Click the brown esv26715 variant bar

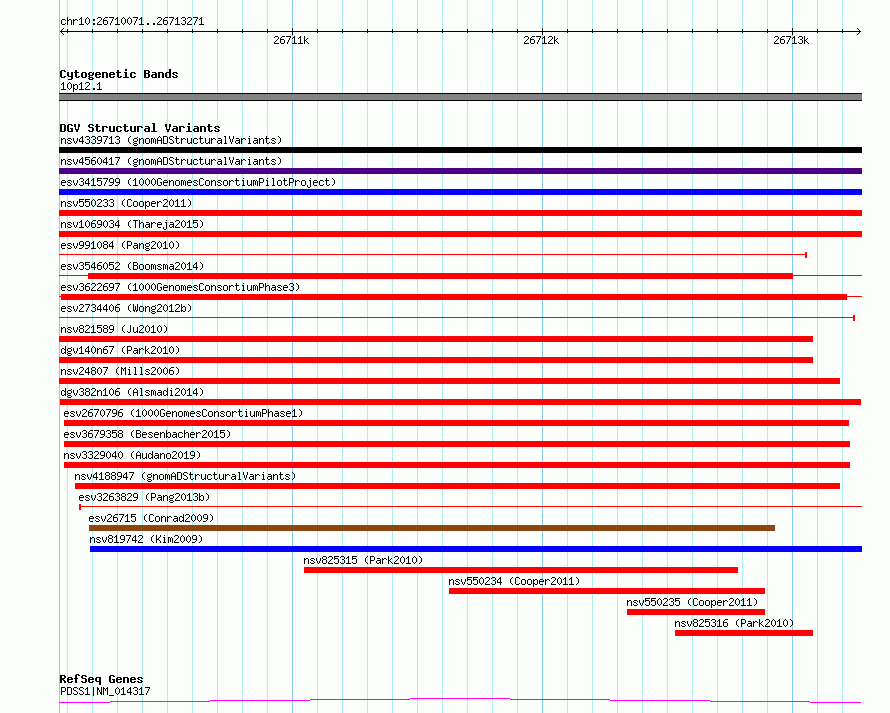[x=432, y=528]
